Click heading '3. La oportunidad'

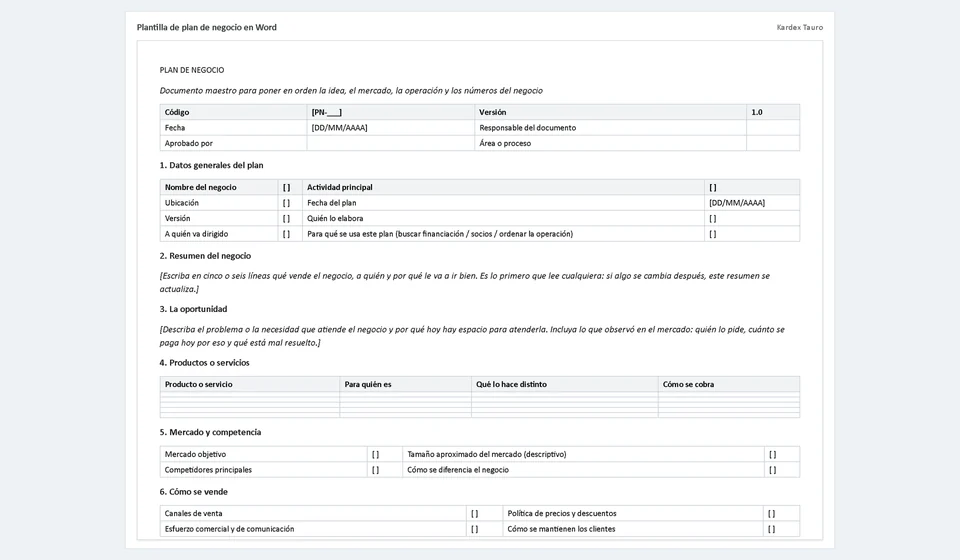(x=193, y=309)
